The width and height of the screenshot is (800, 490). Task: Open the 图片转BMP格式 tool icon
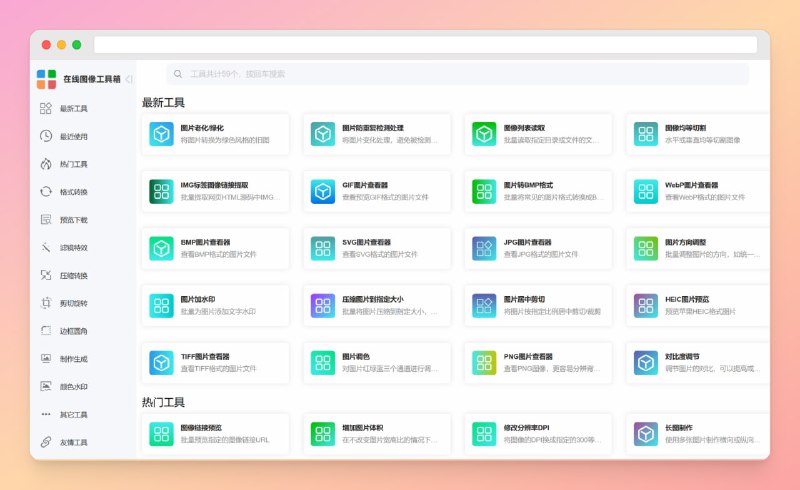click(484, 191)
